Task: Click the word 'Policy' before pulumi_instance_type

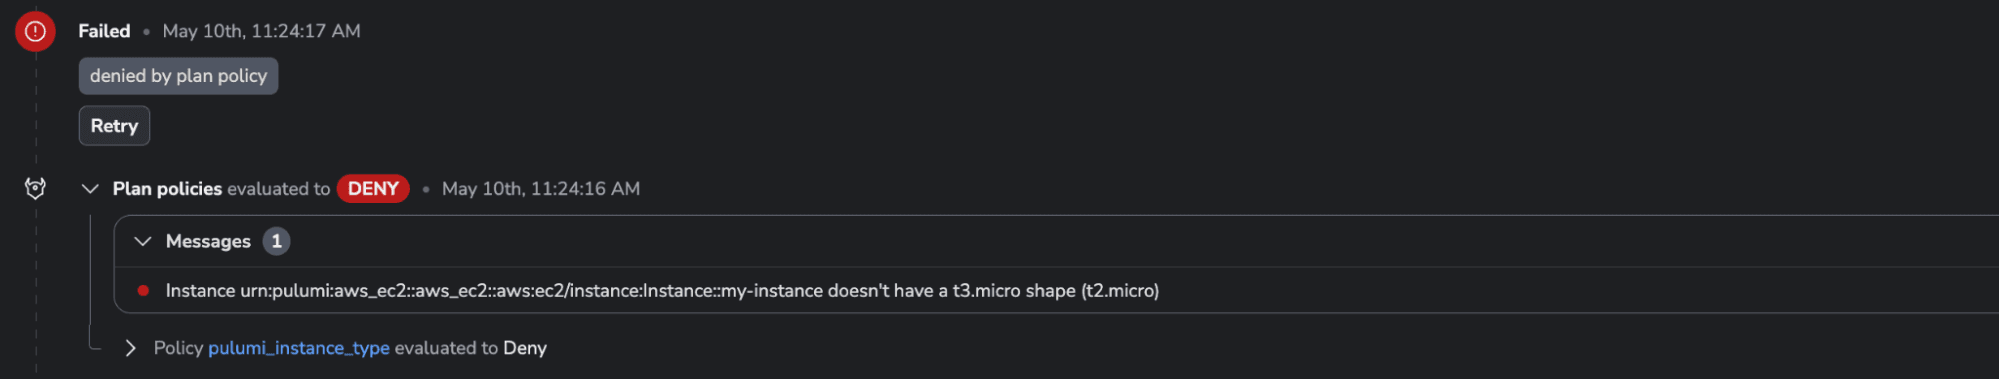Action: click(178, 348)
